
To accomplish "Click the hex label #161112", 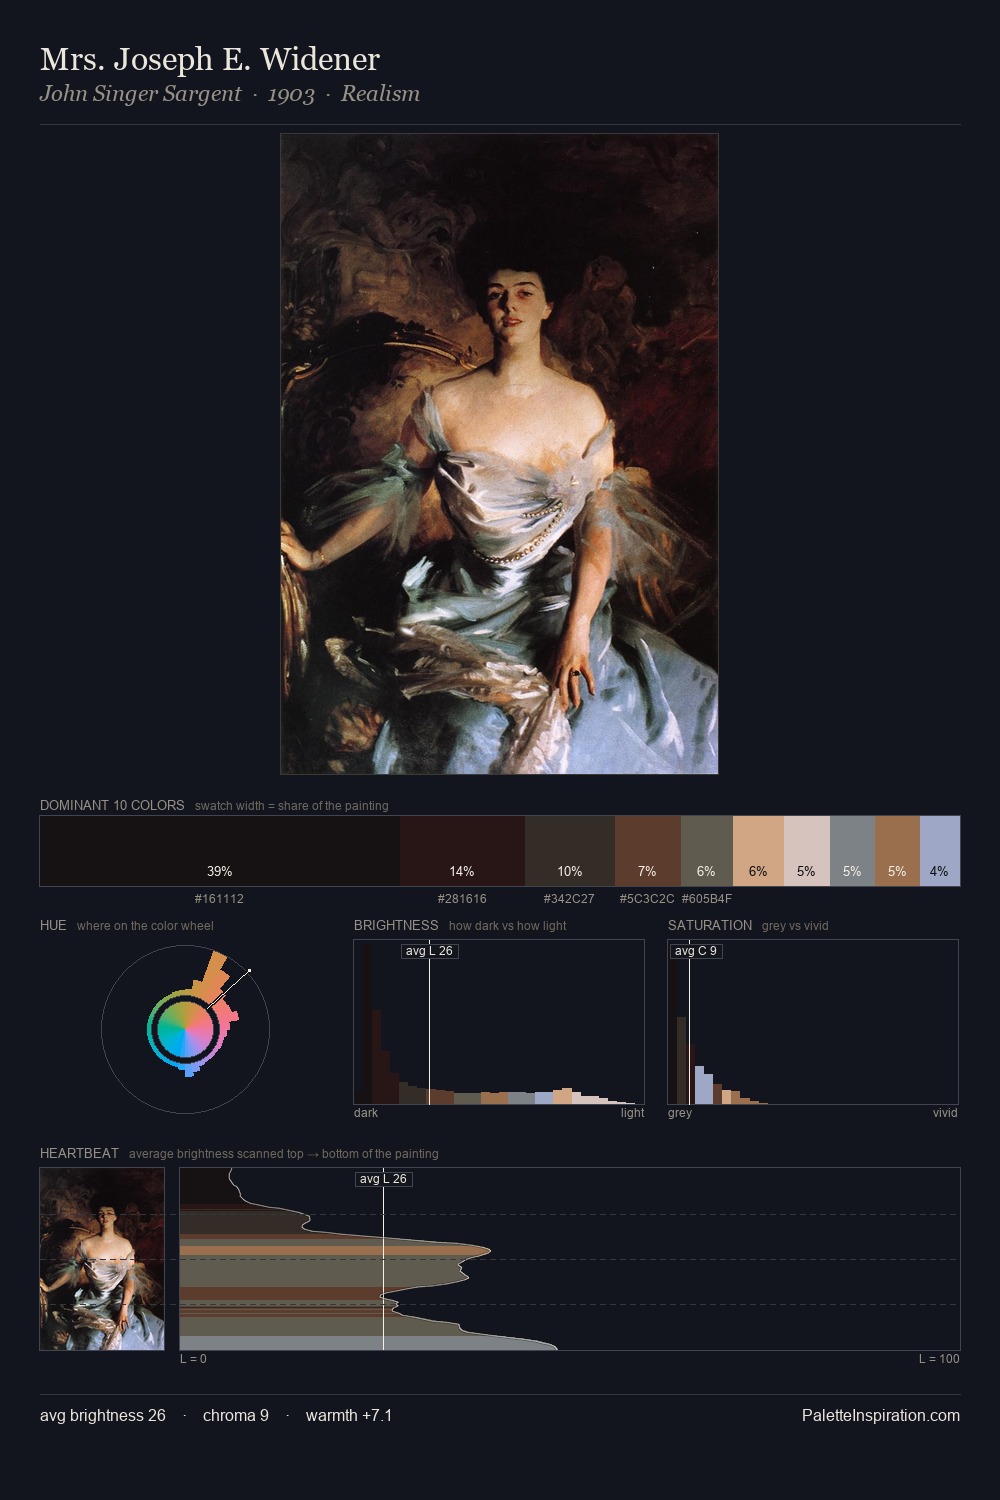I will (219, 898).
